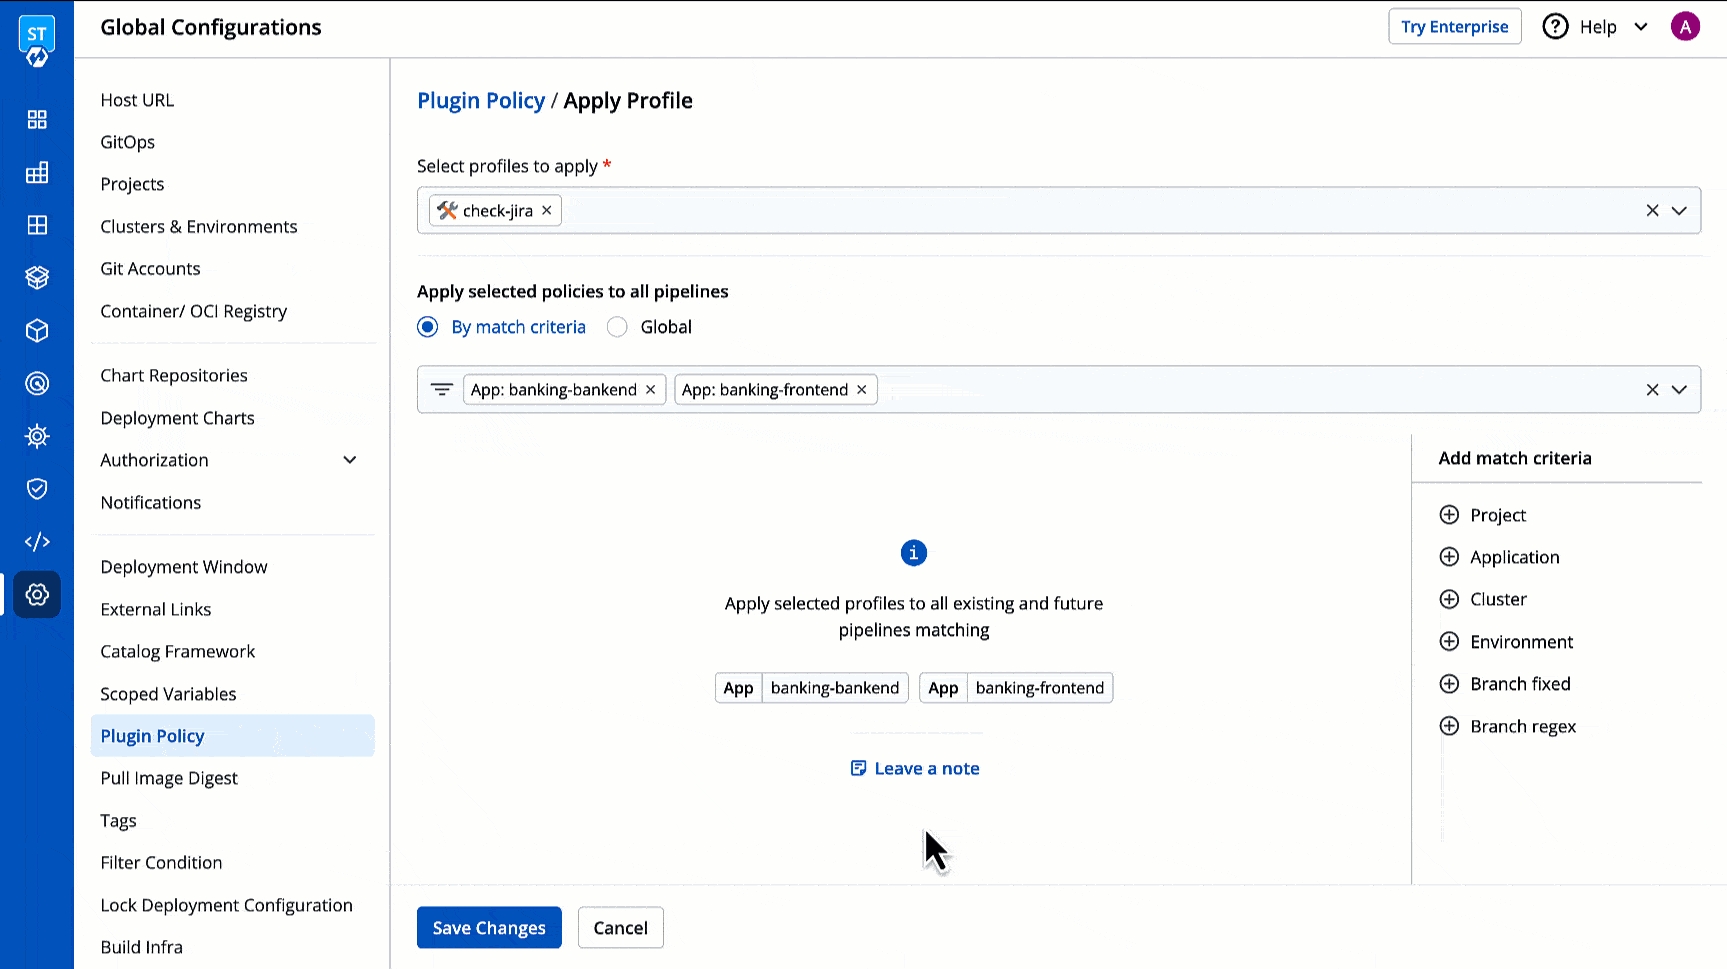
Task: Select the By match criteria radio button
Action: point(428,327)
